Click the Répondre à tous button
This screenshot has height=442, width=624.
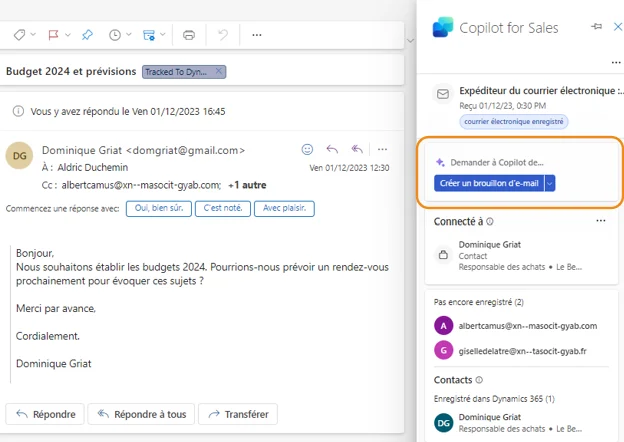point(141,414)
